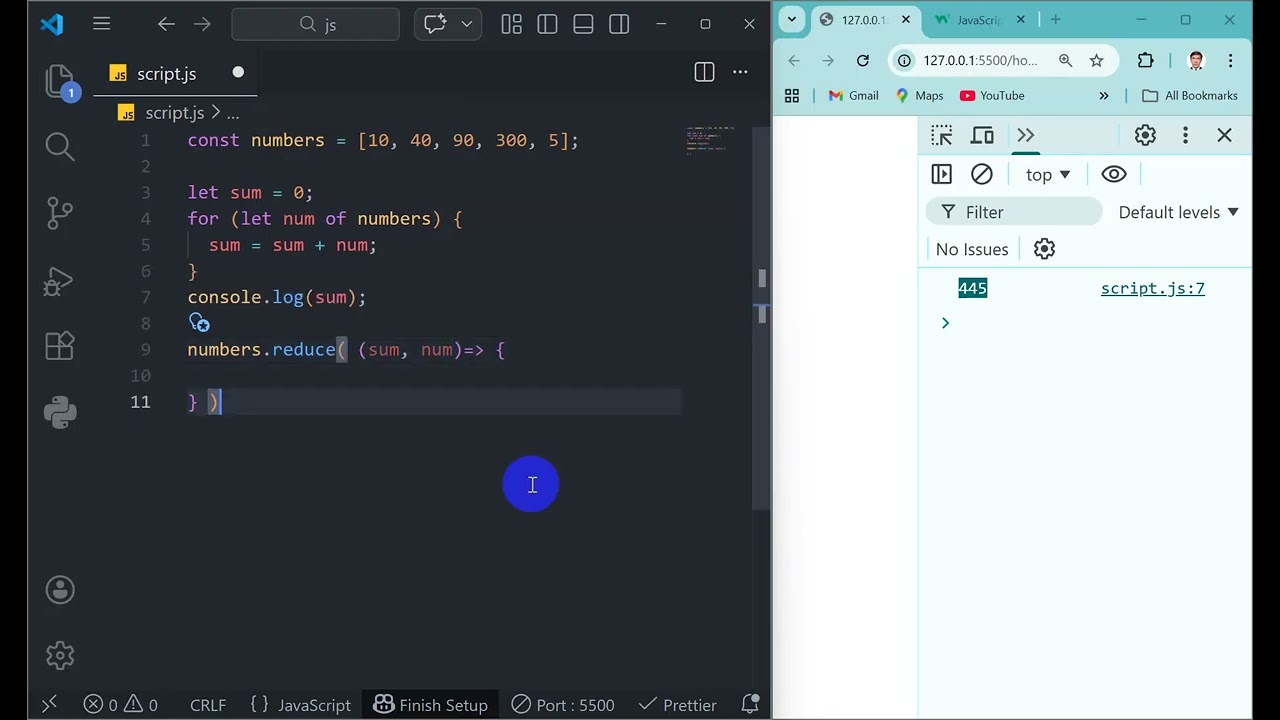
Task: Toggle the primary side bar
Action: pos(547,24)
